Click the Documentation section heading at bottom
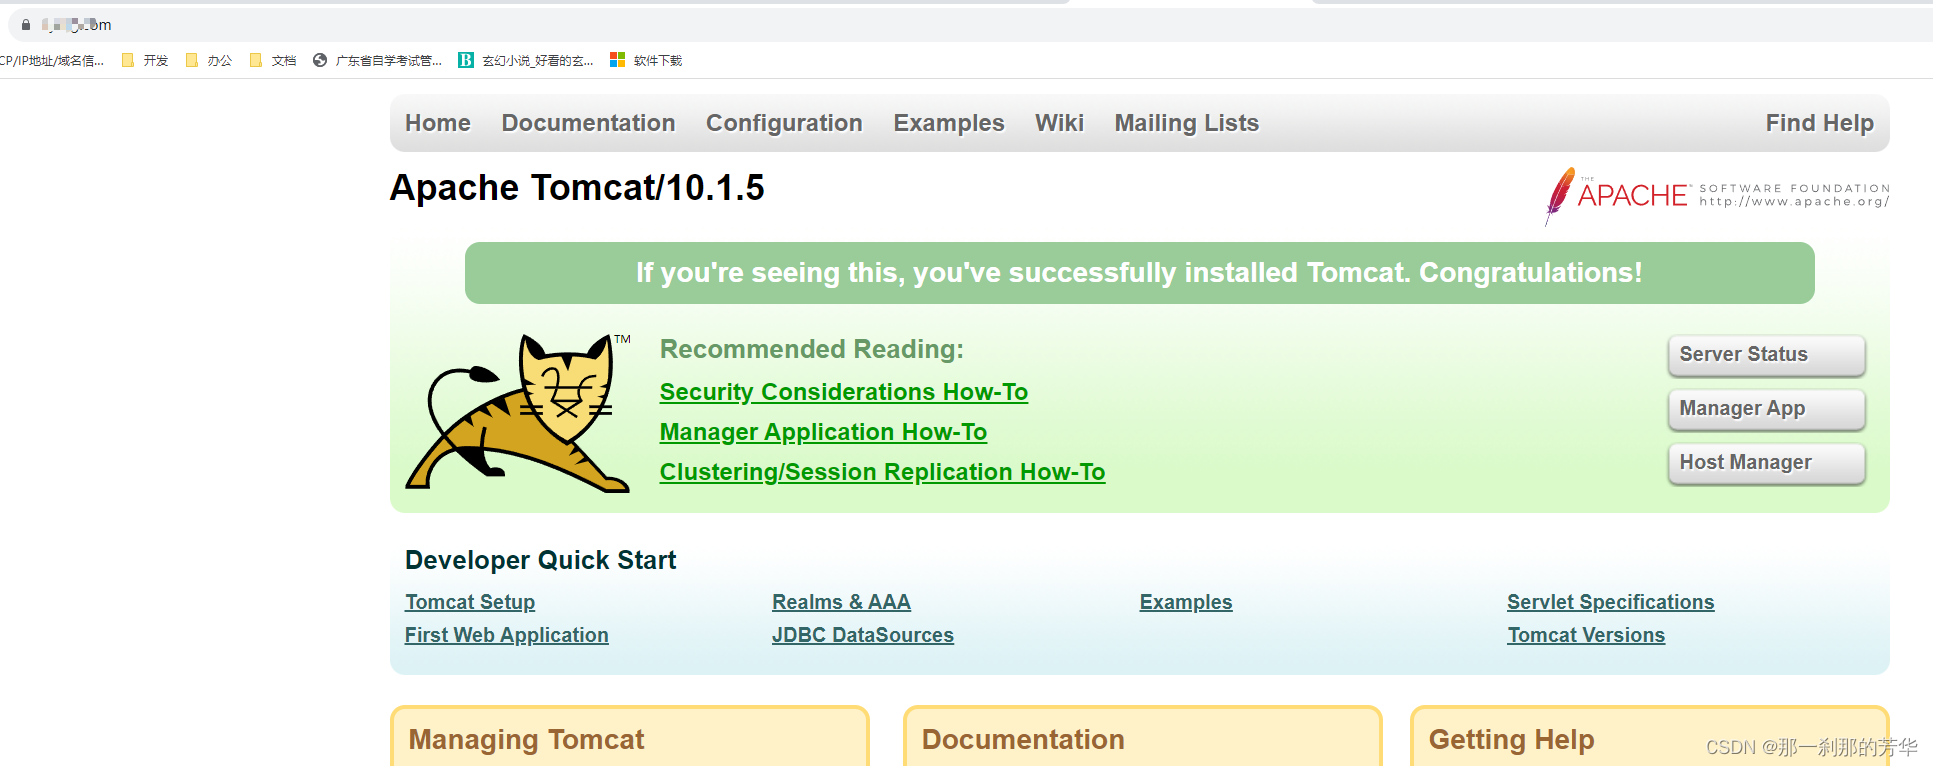 point(1023,740)
